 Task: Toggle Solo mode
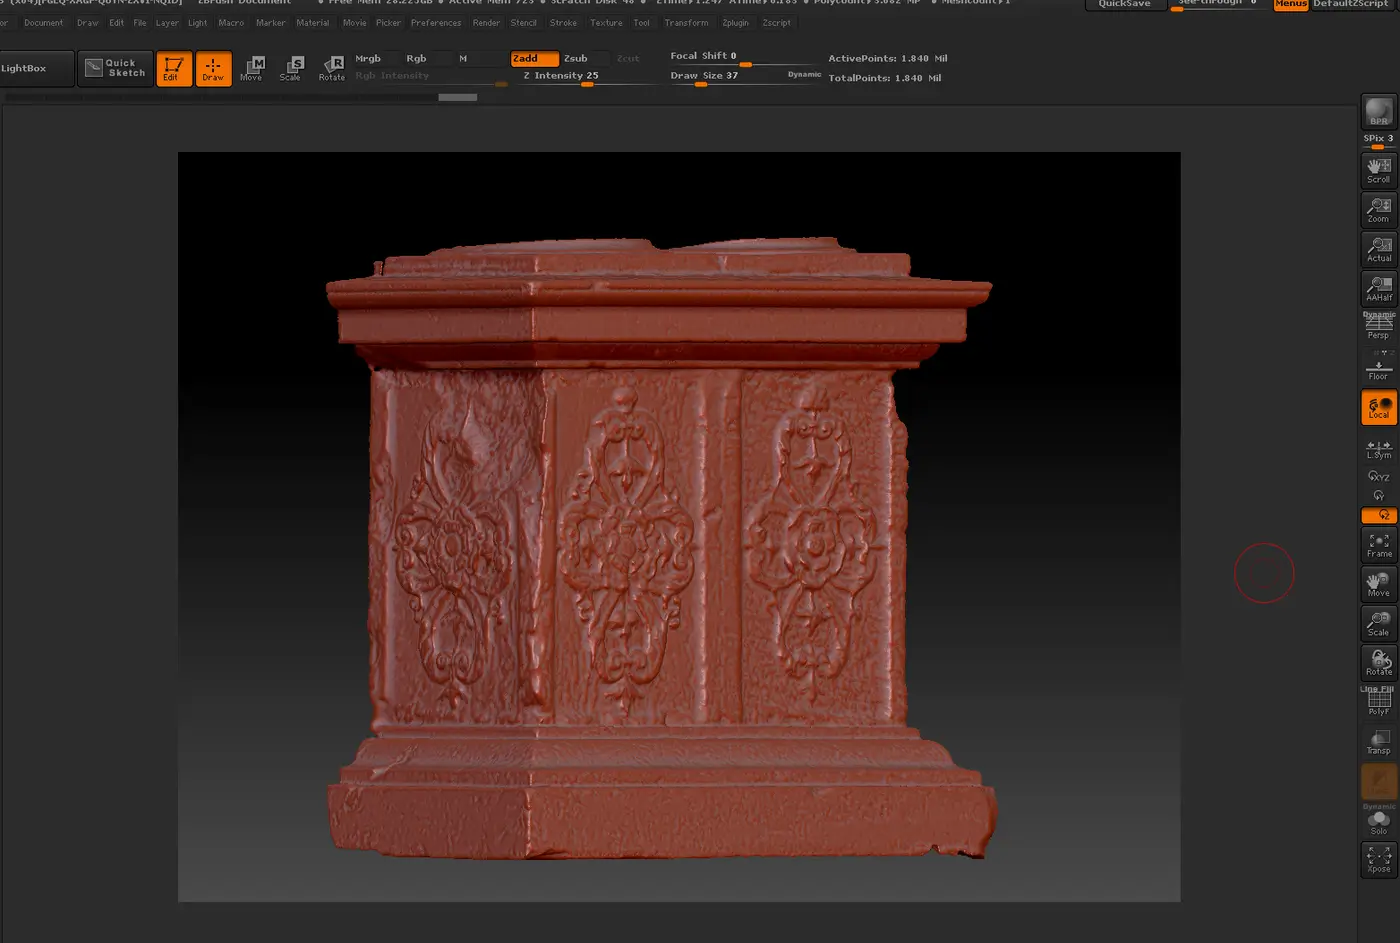[1379, 821]
